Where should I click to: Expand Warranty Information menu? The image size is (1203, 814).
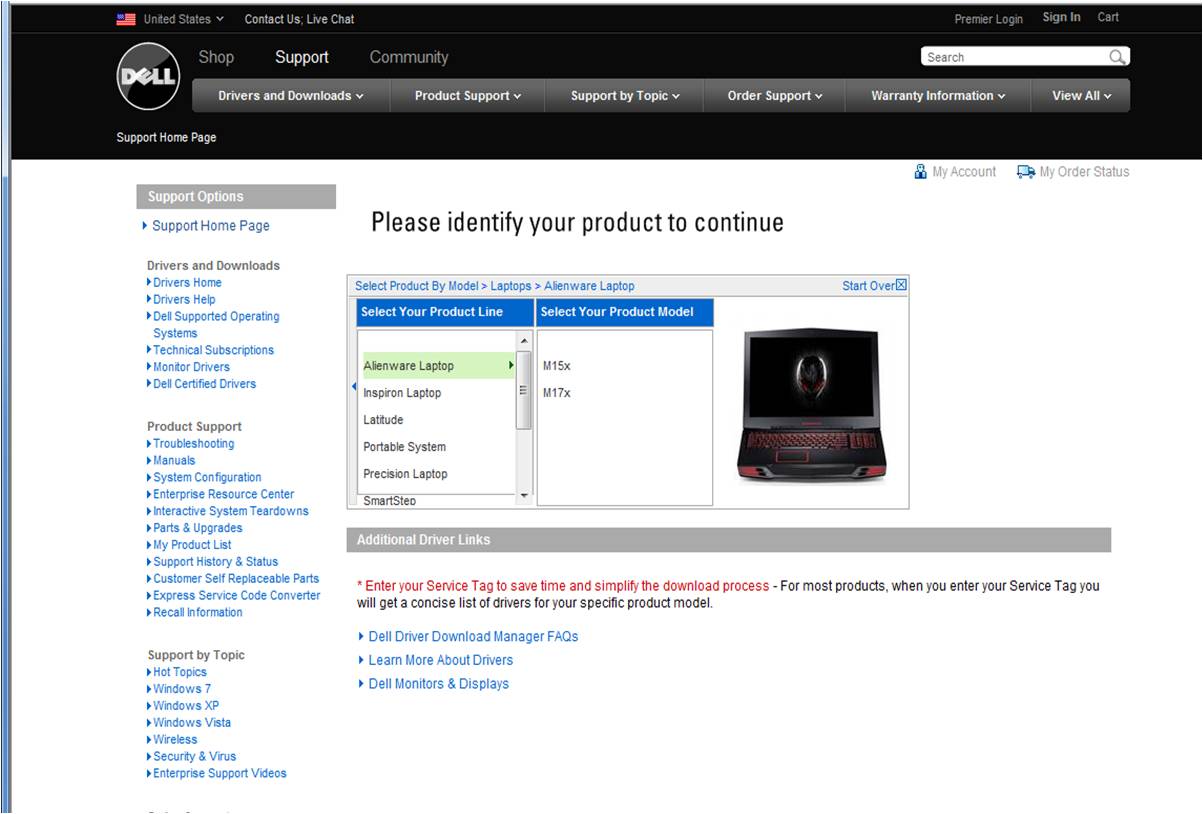coord(938,96)
